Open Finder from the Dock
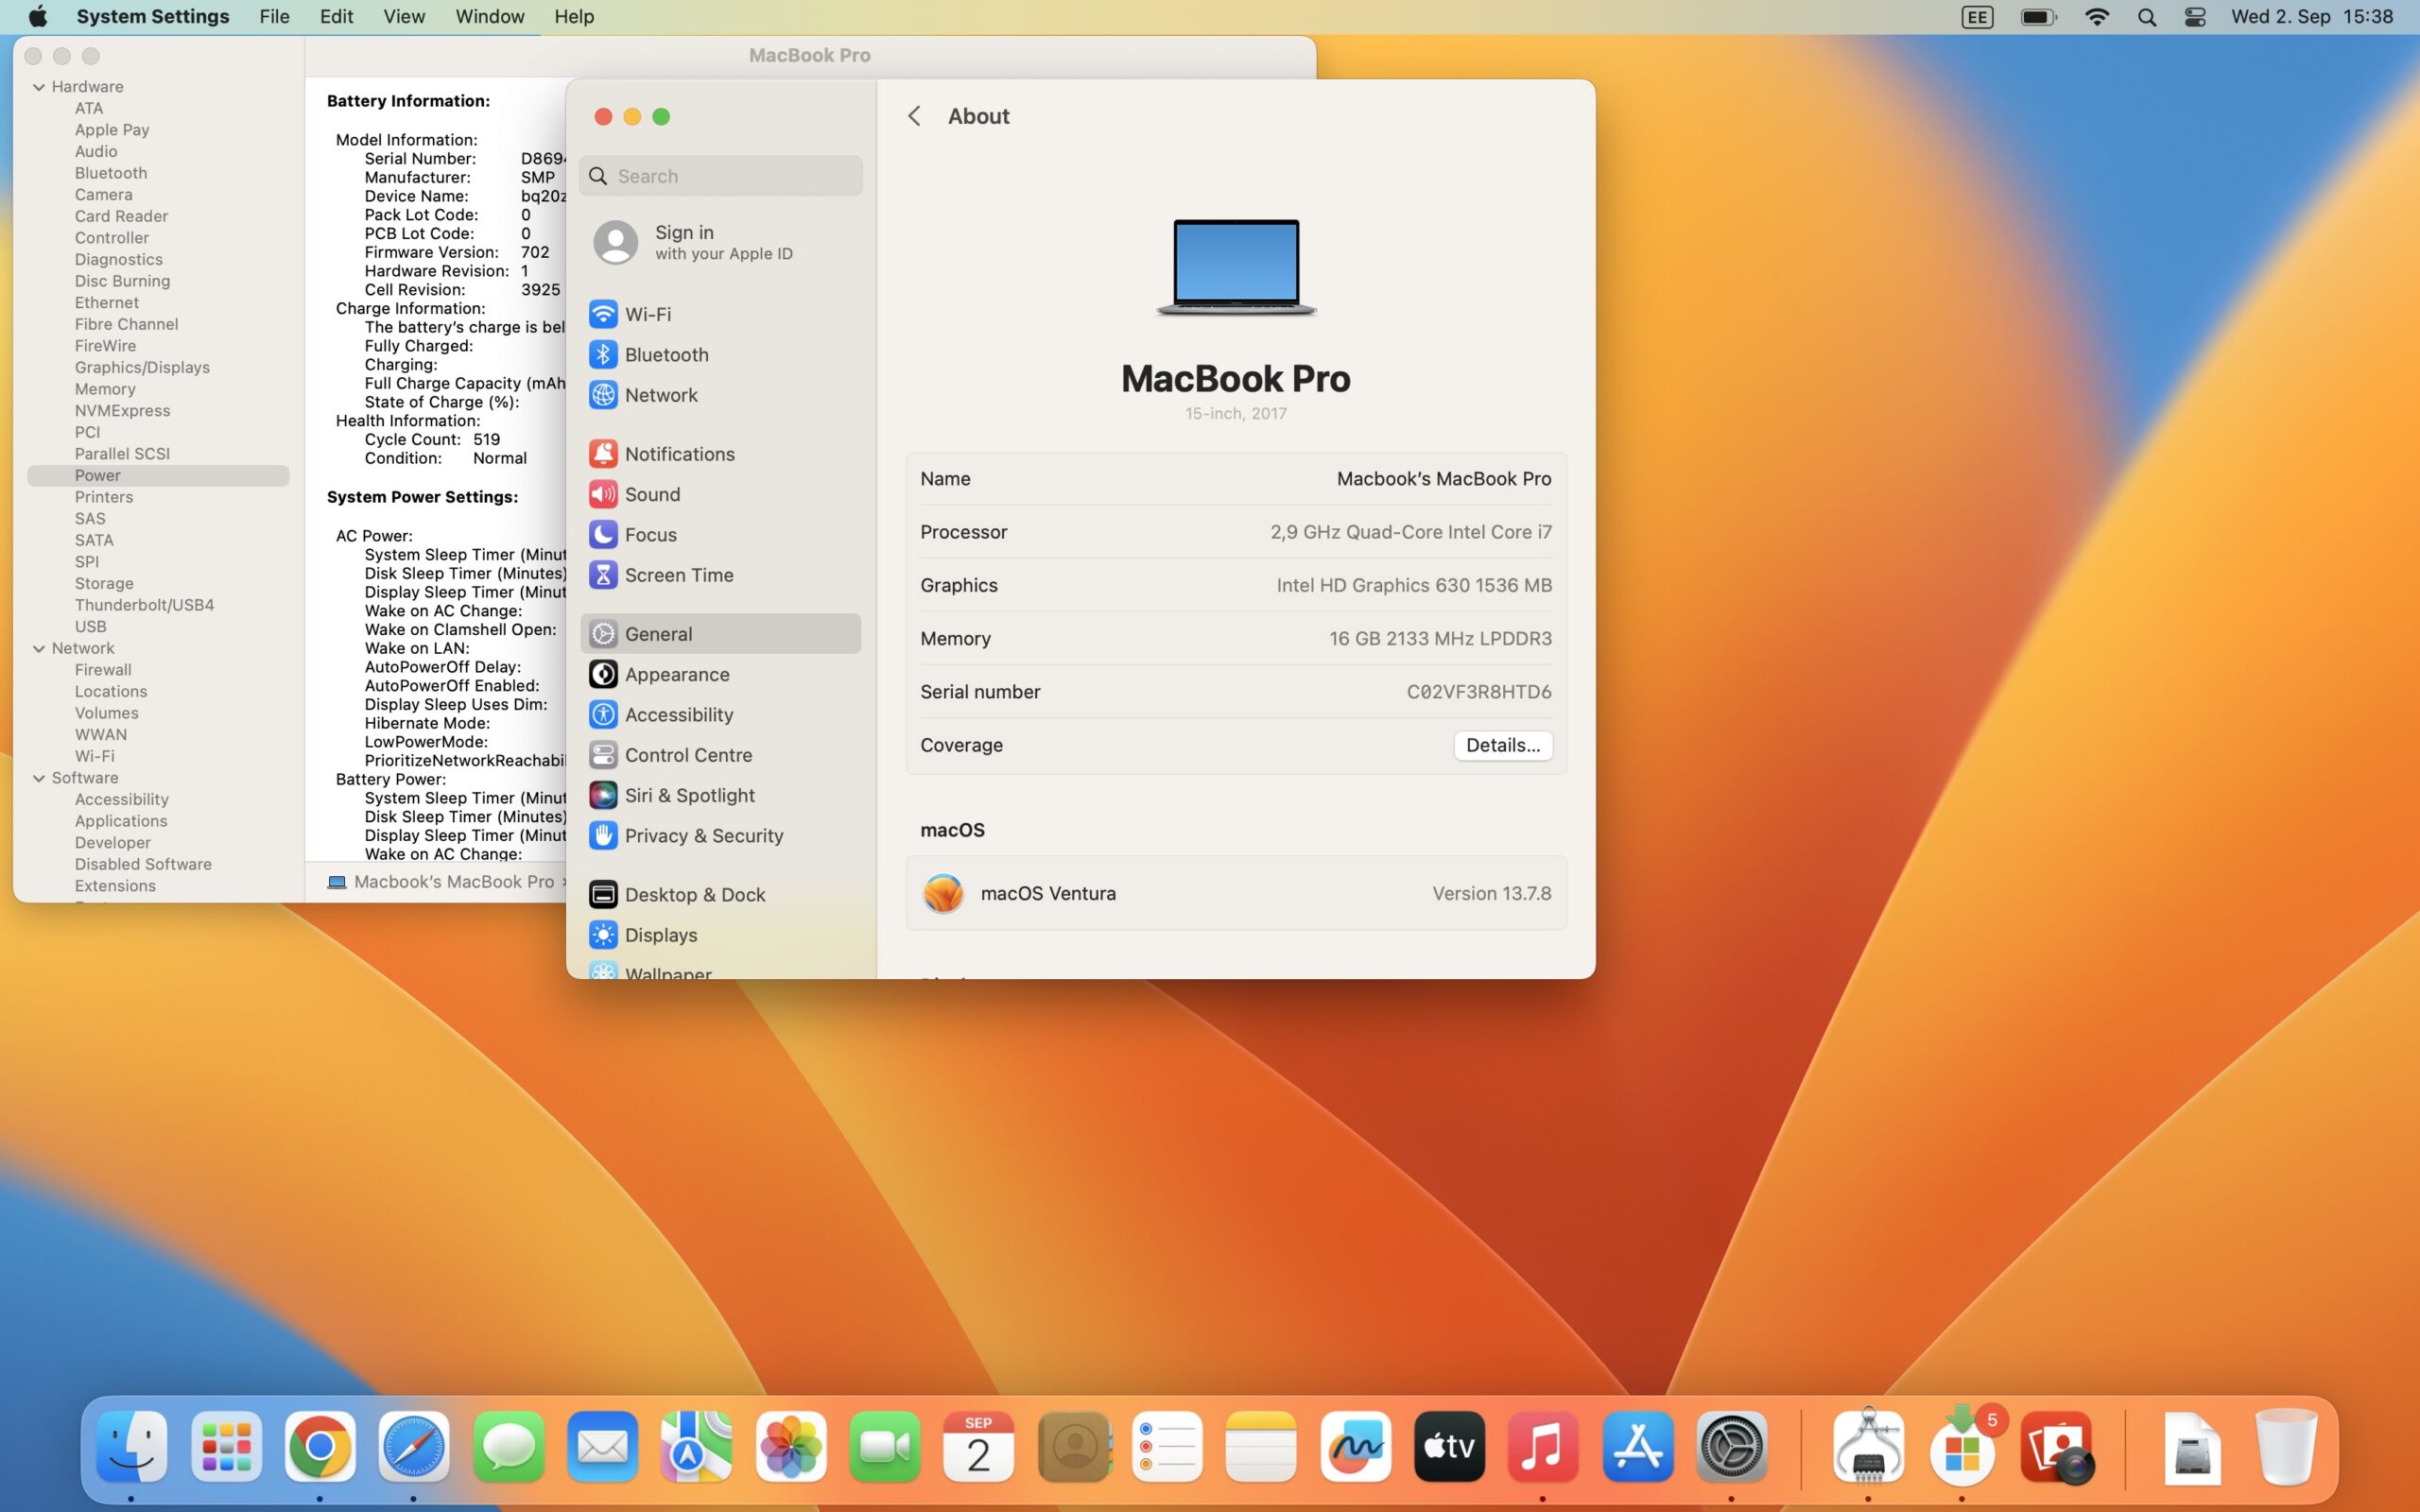 [132, 1446]
